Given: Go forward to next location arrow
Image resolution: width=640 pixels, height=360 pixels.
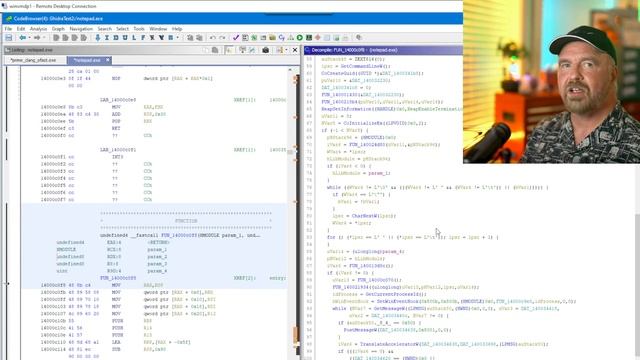Looking at the screenshot, I should 37,38.
